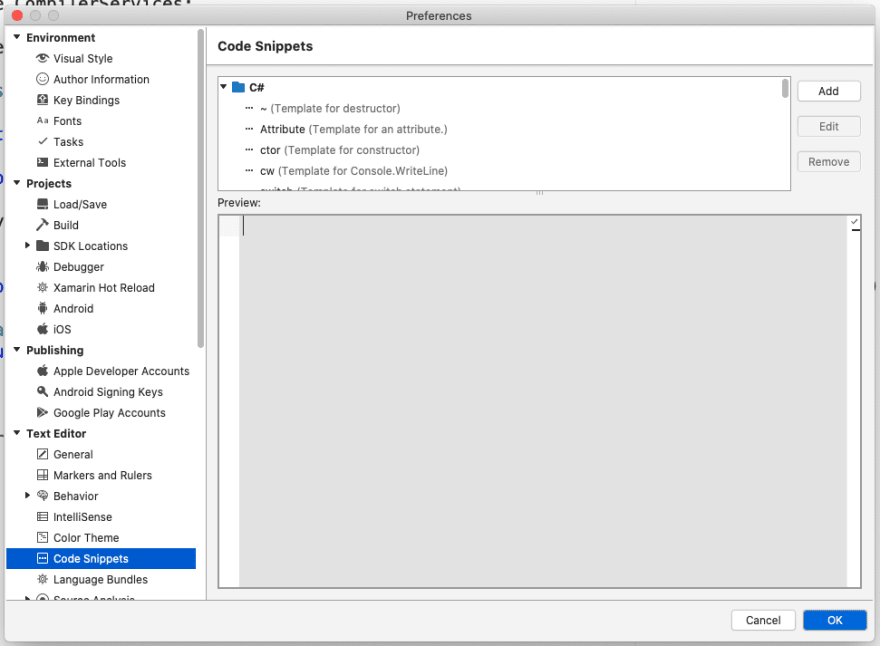This screenshot has width=880, height=646.
Task: Click the Remove snippet button
Action: click(x=828, y=162)
